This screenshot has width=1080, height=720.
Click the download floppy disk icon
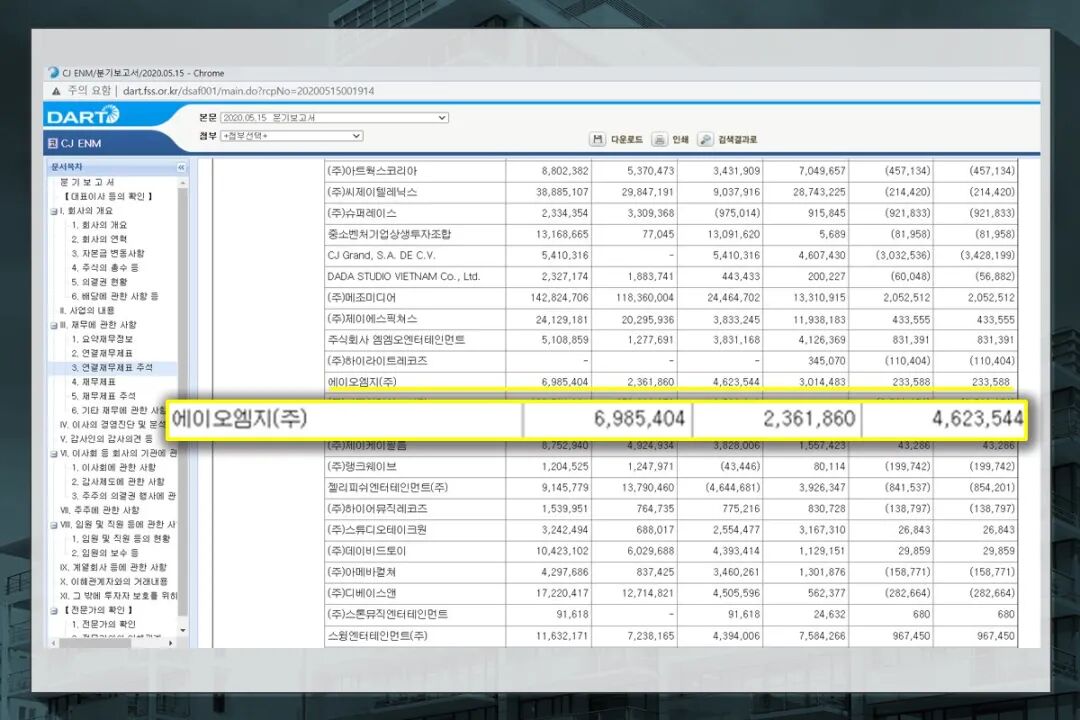tap(597, 139)
